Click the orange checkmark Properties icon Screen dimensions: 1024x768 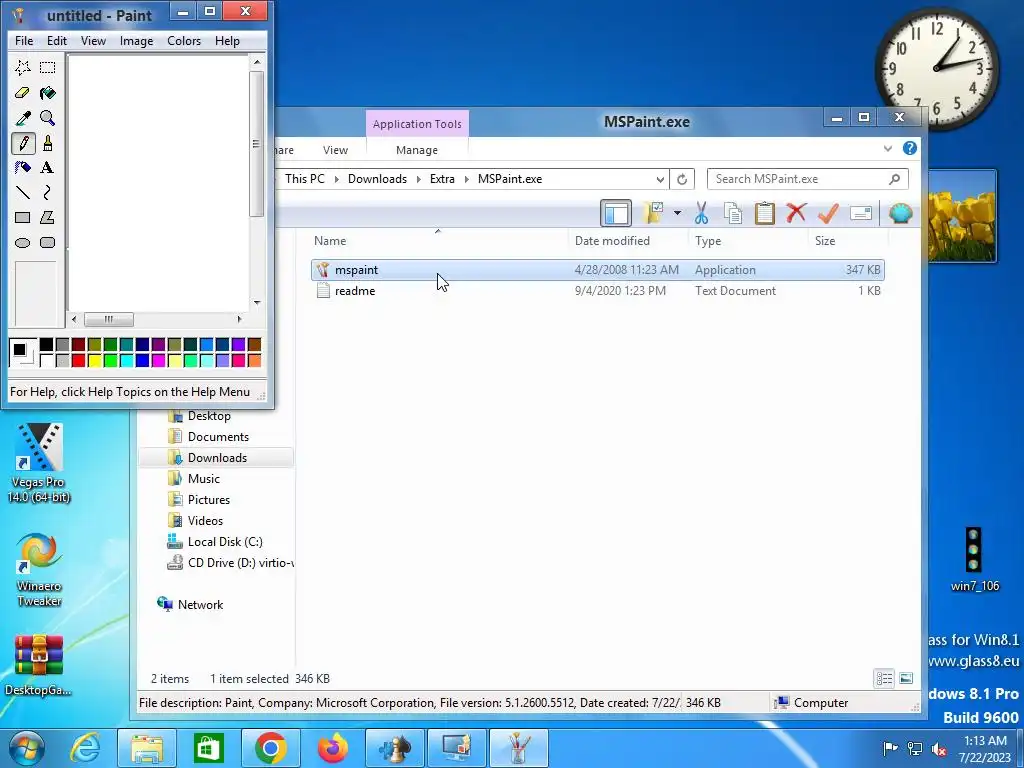pyautogui.click(x=828, y=213)
